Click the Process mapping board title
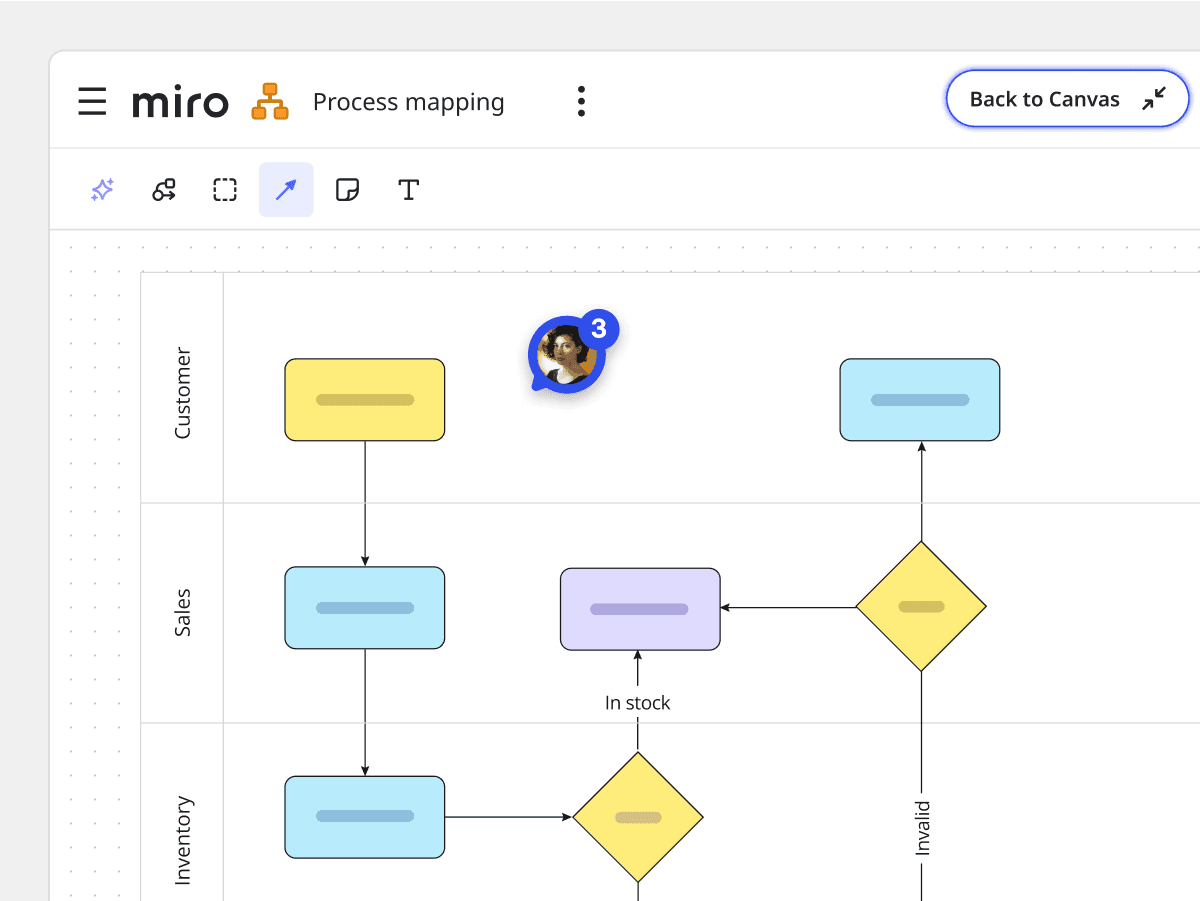This screenshot has width=1200, height=901. coord(408,102)
